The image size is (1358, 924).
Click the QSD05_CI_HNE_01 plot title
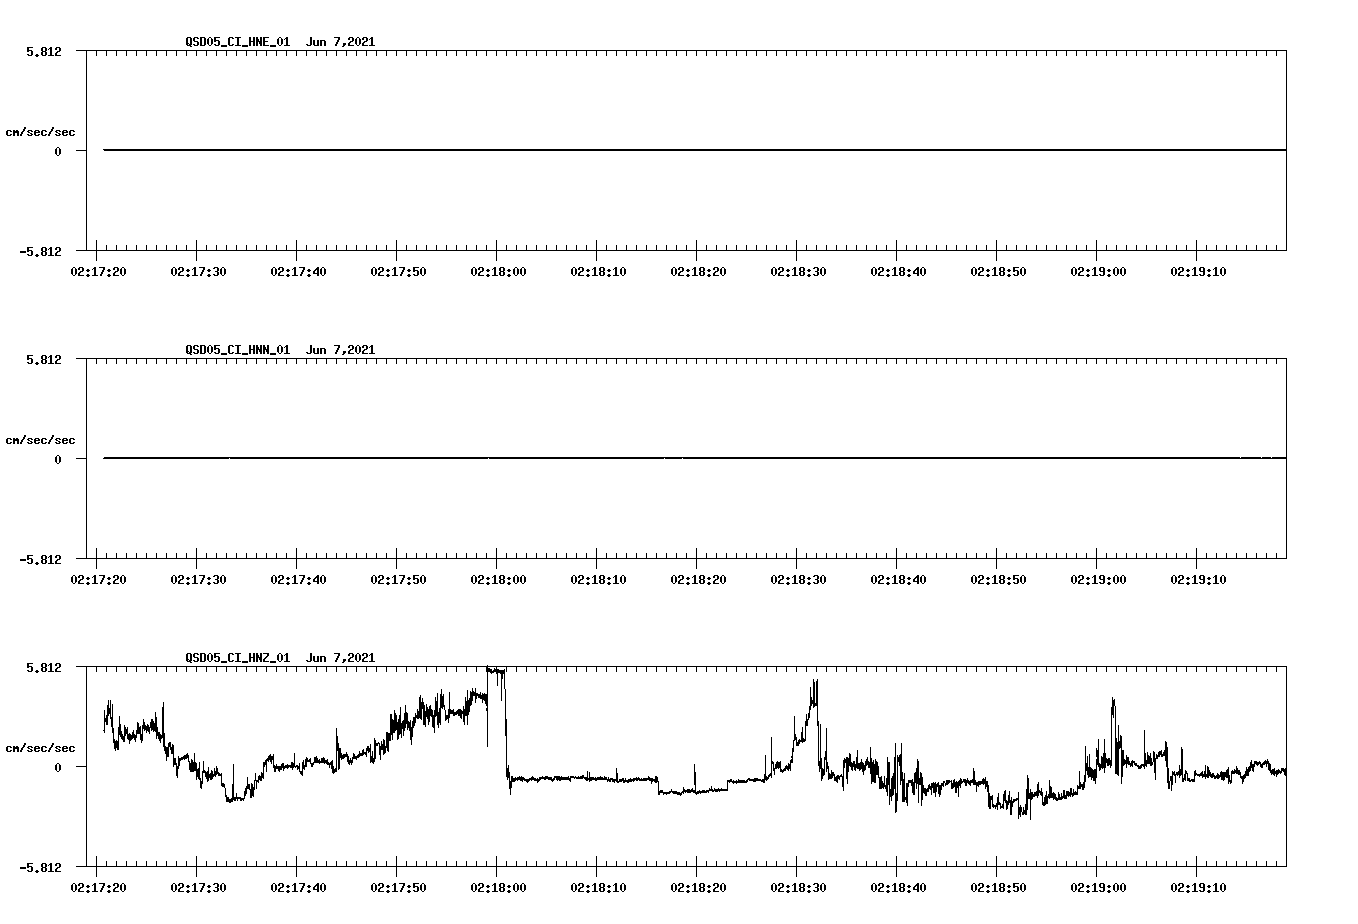click(280, 42)
